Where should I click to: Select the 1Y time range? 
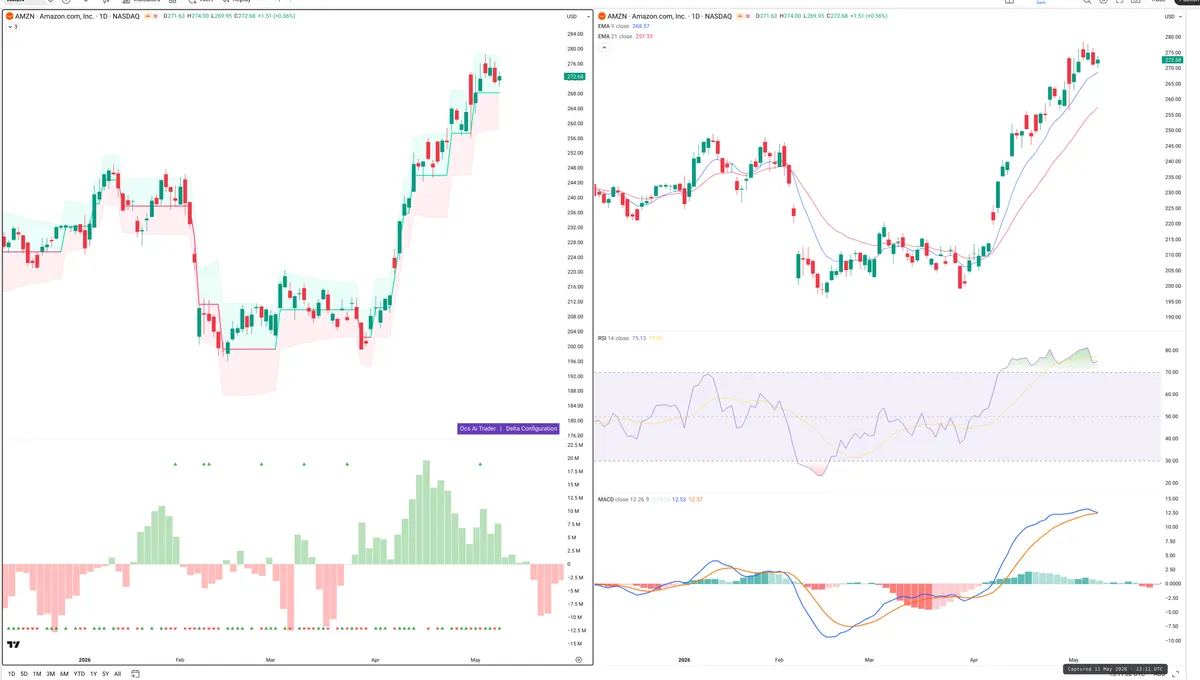pyautogui.click(x=93, y=674)
